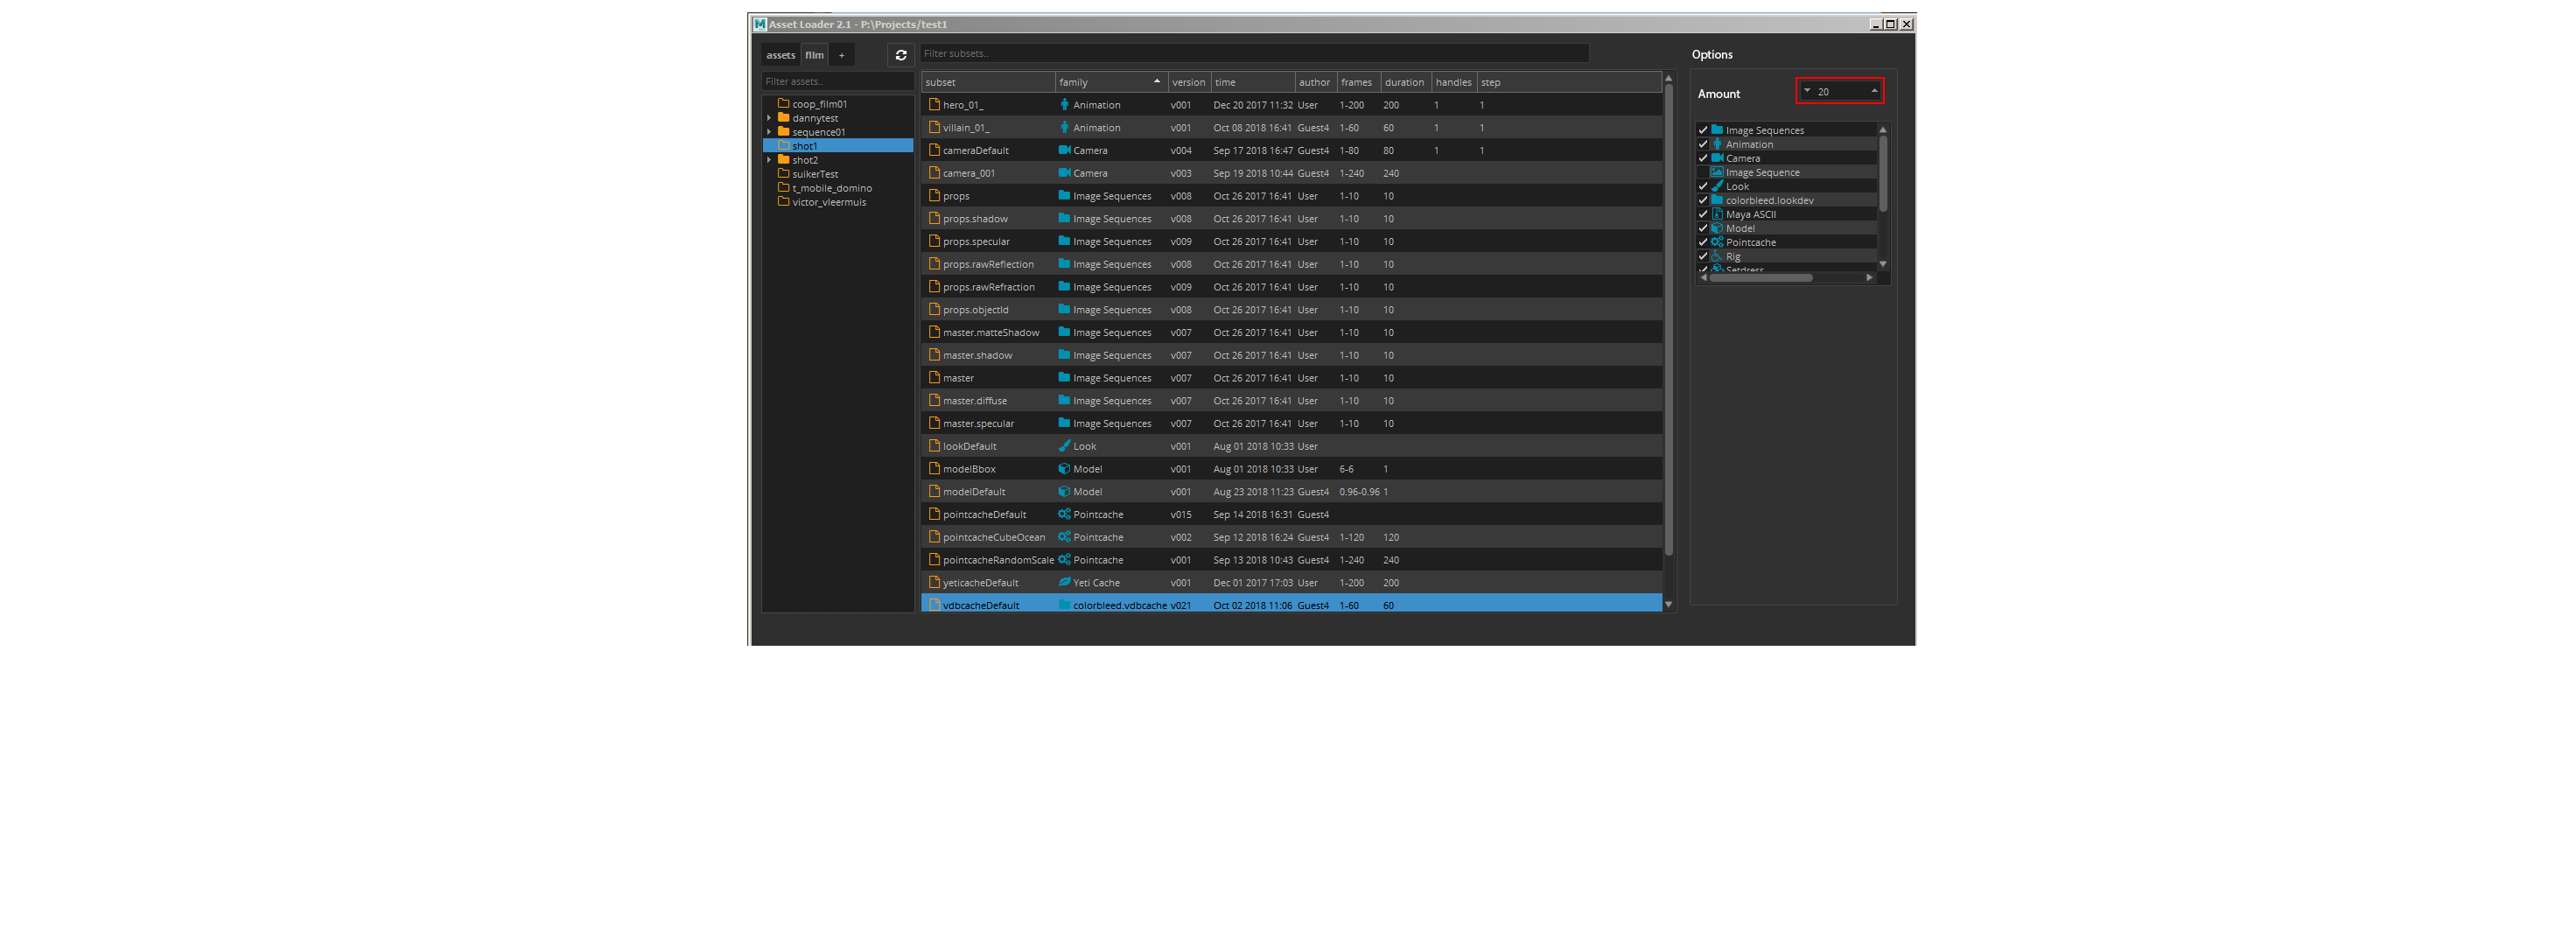Expand the sequence01 folder
Image resolution: width=2576 pixels, height=945 pixels.
[x=769, y=132]
